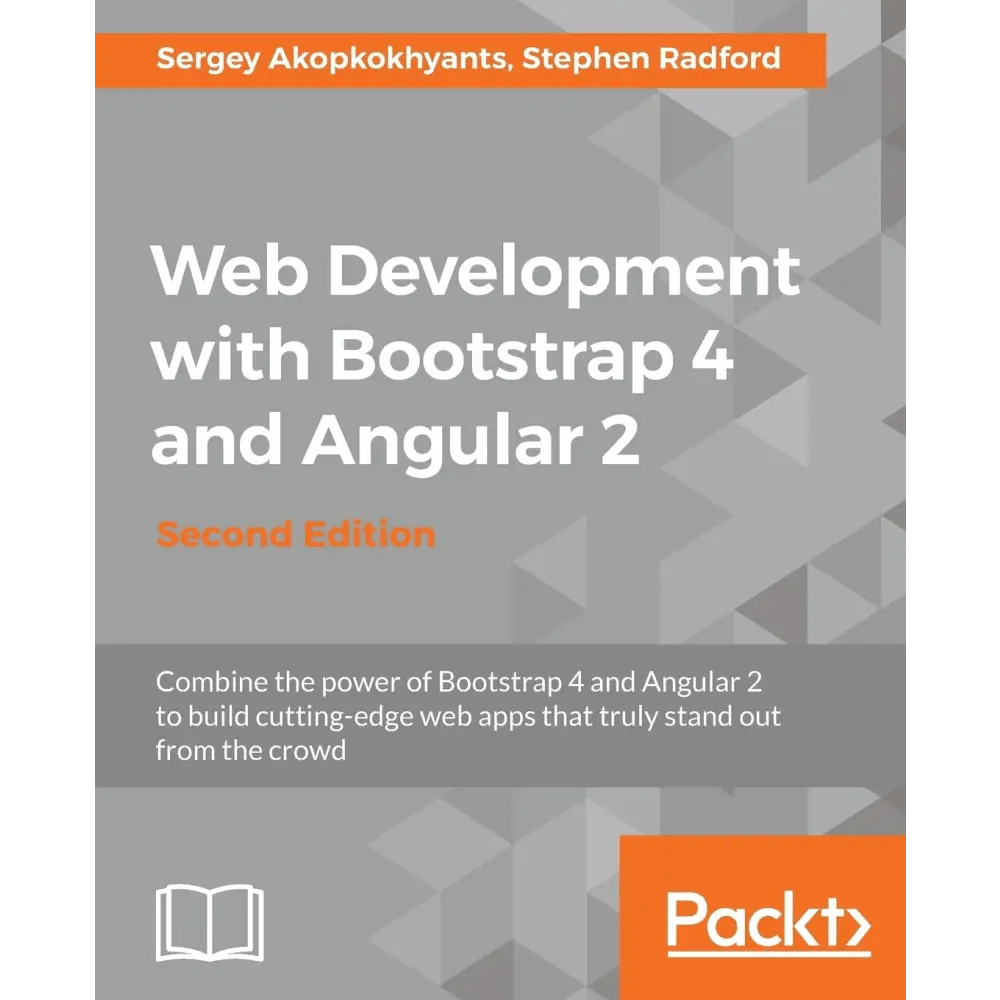Viewport: 1000px width, 1000px height.
Task: Click "to build cutting-edge web apps" line
Action: tap(468, 716)
